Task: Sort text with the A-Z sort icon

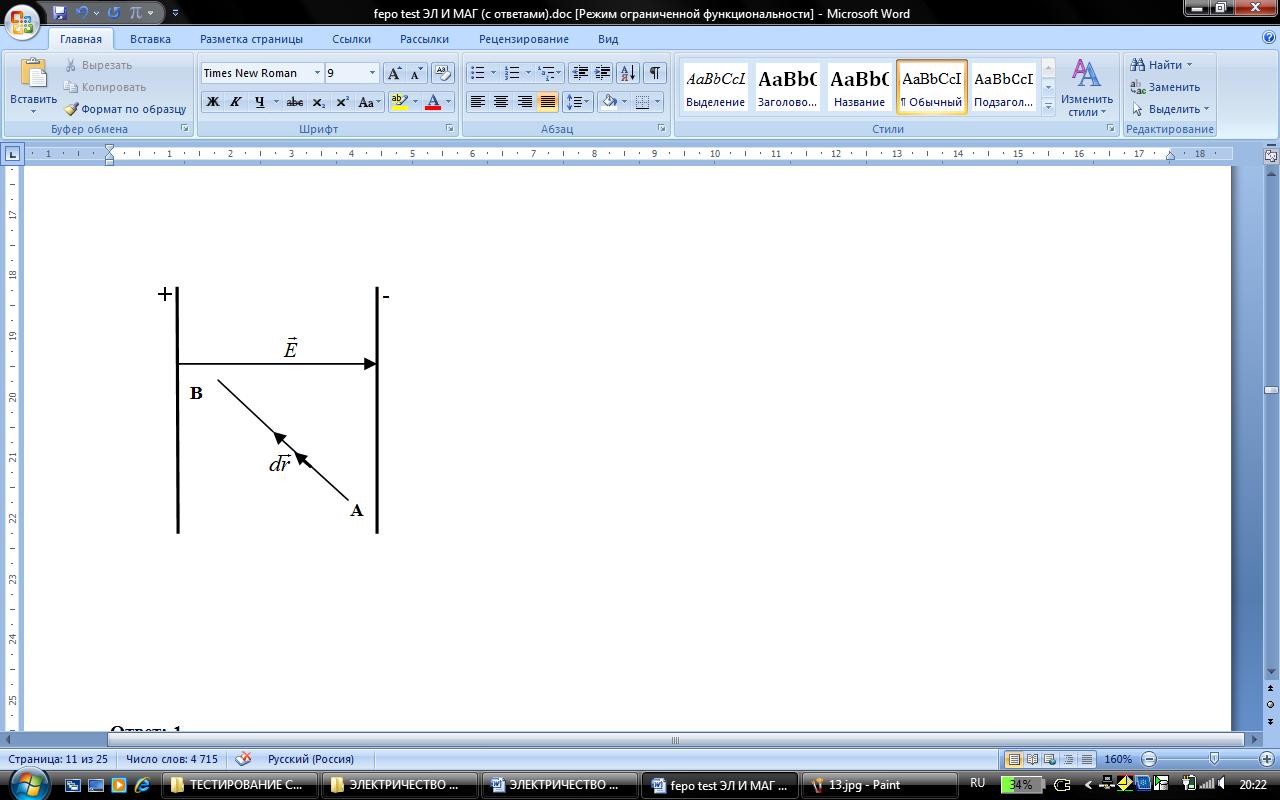Action: [628, 73]
